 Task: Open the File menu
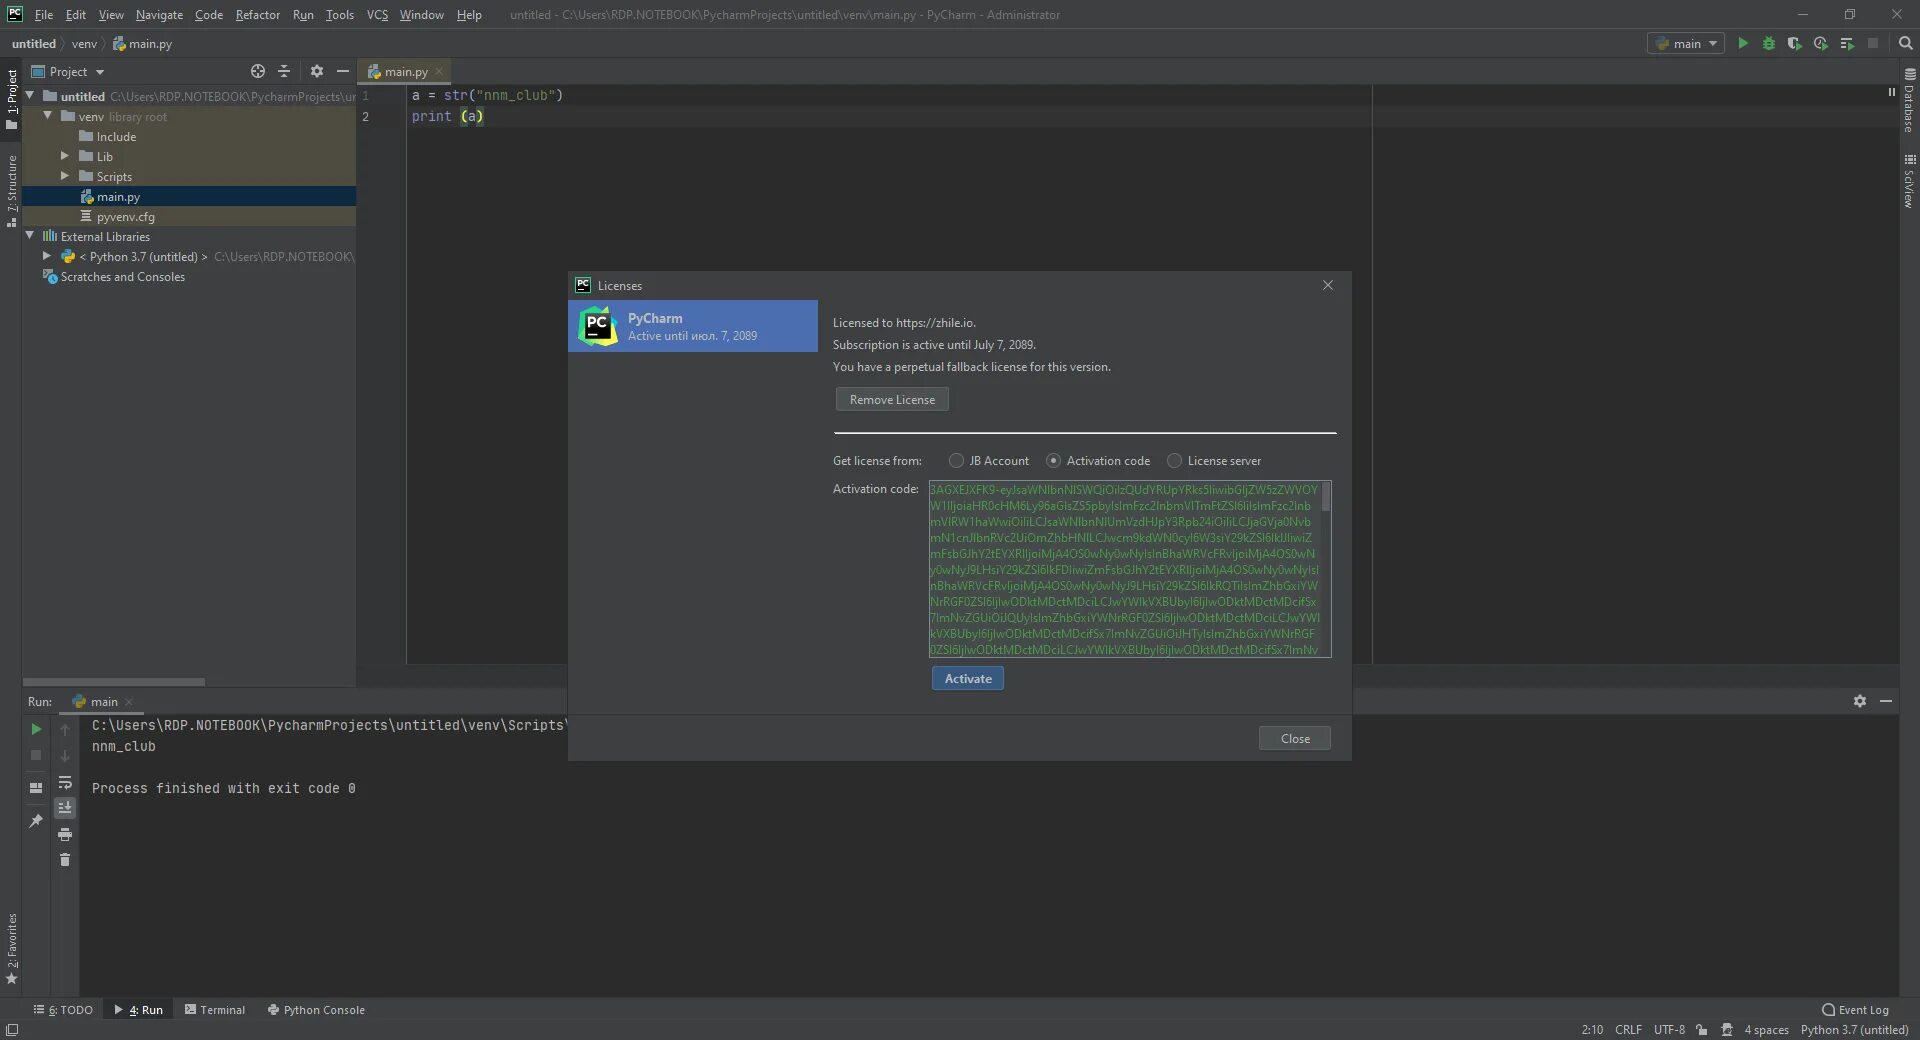[44, 15]
